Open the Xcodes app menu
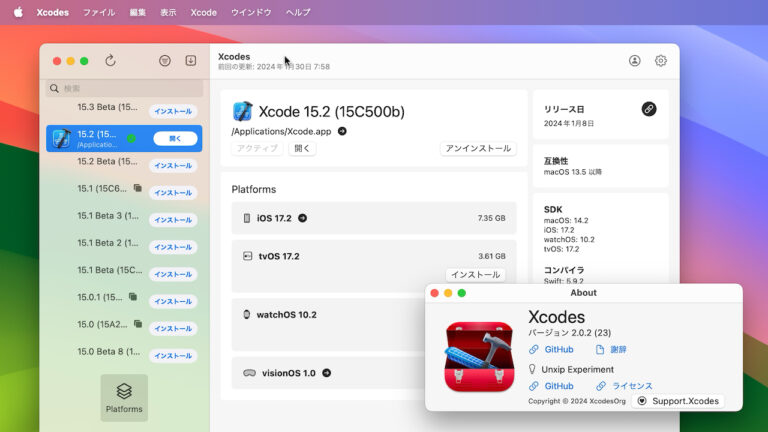Image resolution: width=768 pixels, height=432 pixels. coord(52,12)
